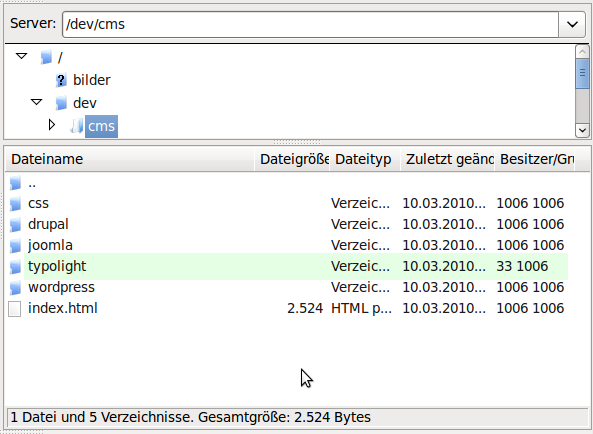Click the wordpress folder icon
This screenshot has height=434, width=593.
tap(15, 288)
